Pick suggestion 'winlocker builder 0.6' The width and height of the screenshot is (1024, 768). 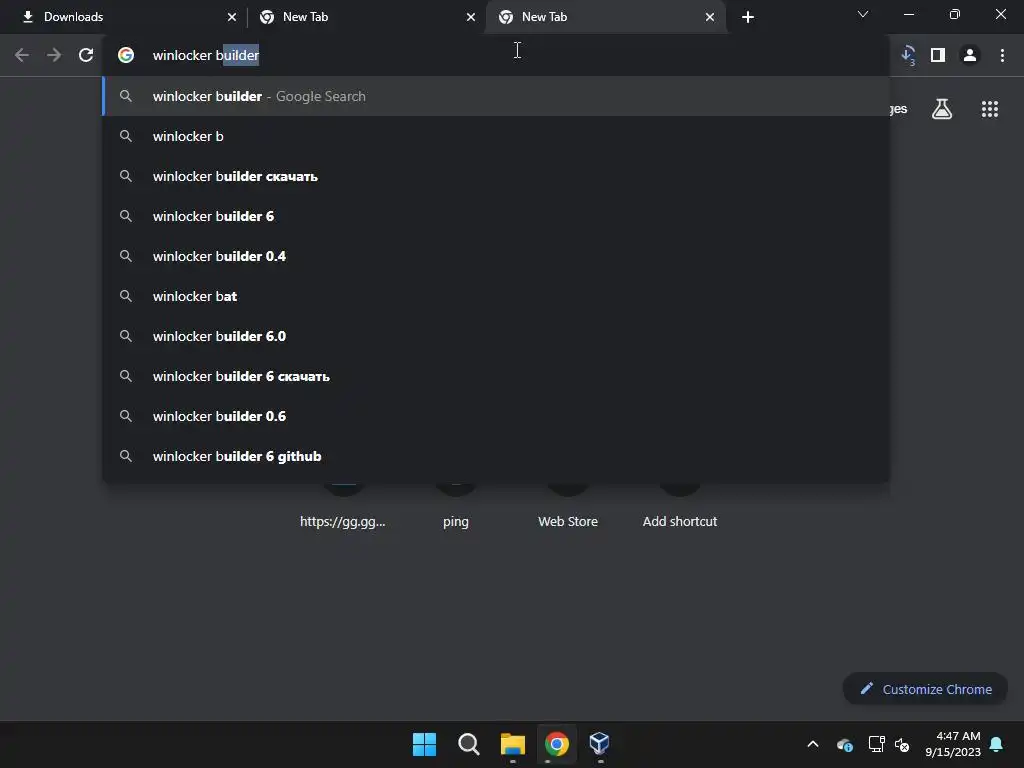tap(496, 416)
